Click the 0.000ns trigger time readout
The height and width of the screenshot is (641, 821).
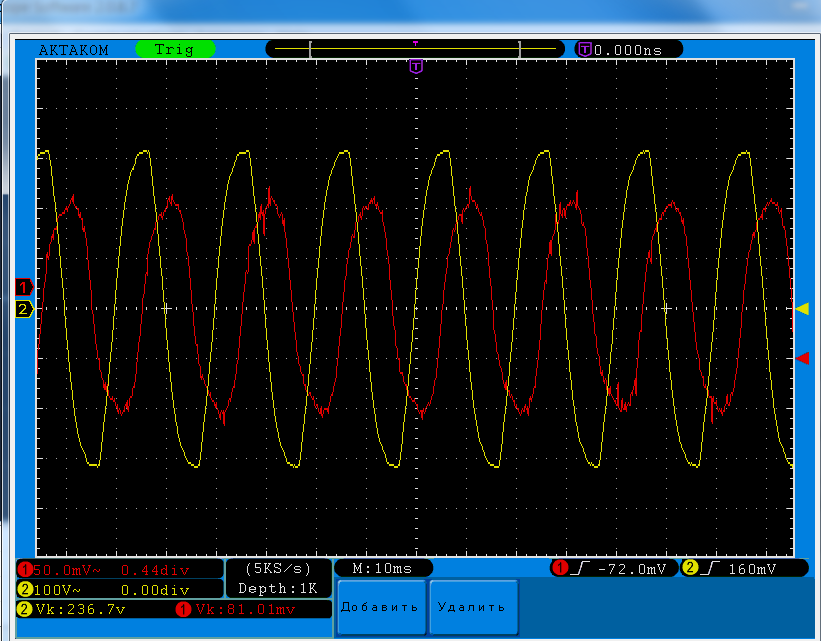(x=628, y=50)
